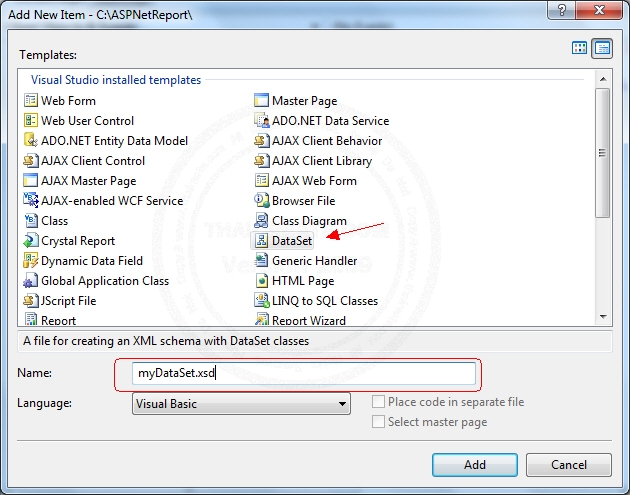Select the LINQ to SQL Classes icon
This screenshot has width=630, height=495.
click(262, 301)
